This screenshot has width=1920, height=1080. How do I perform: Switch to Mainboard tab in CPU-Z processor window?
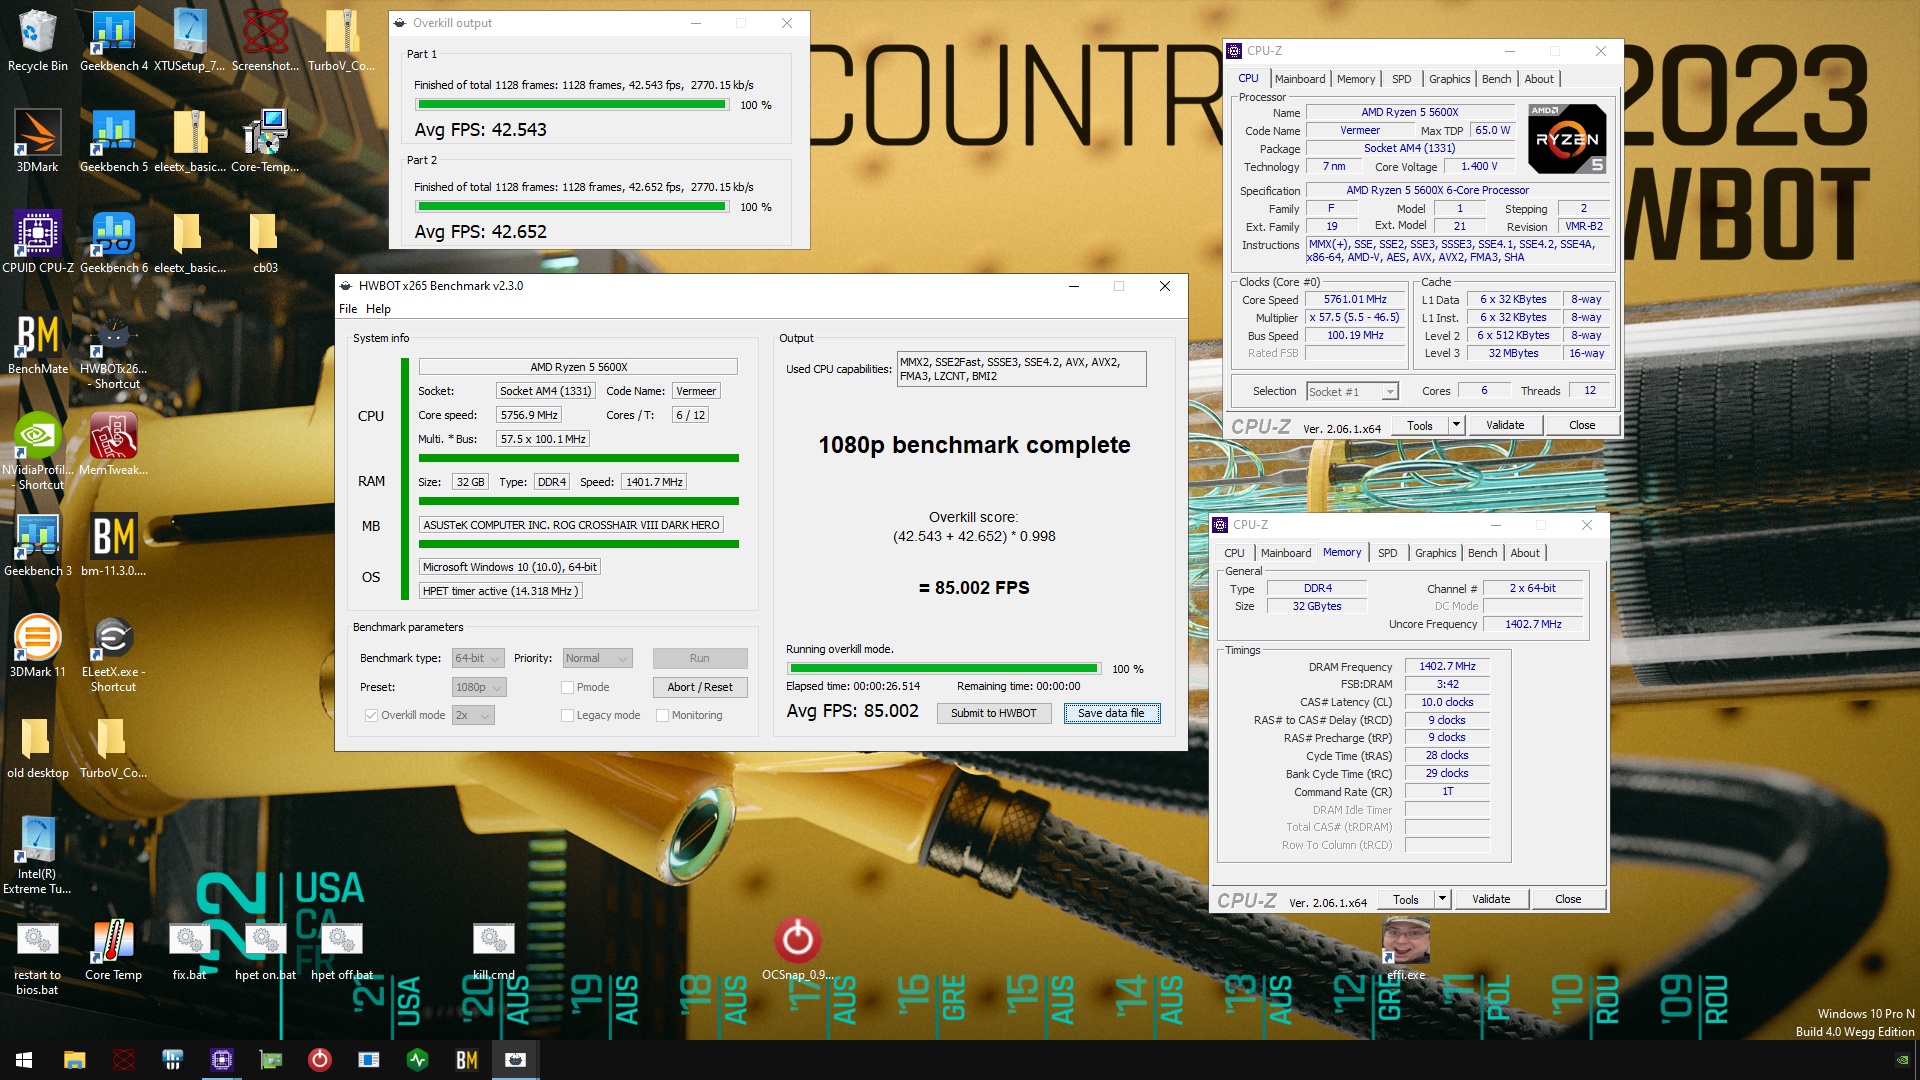click(1300, 79)
